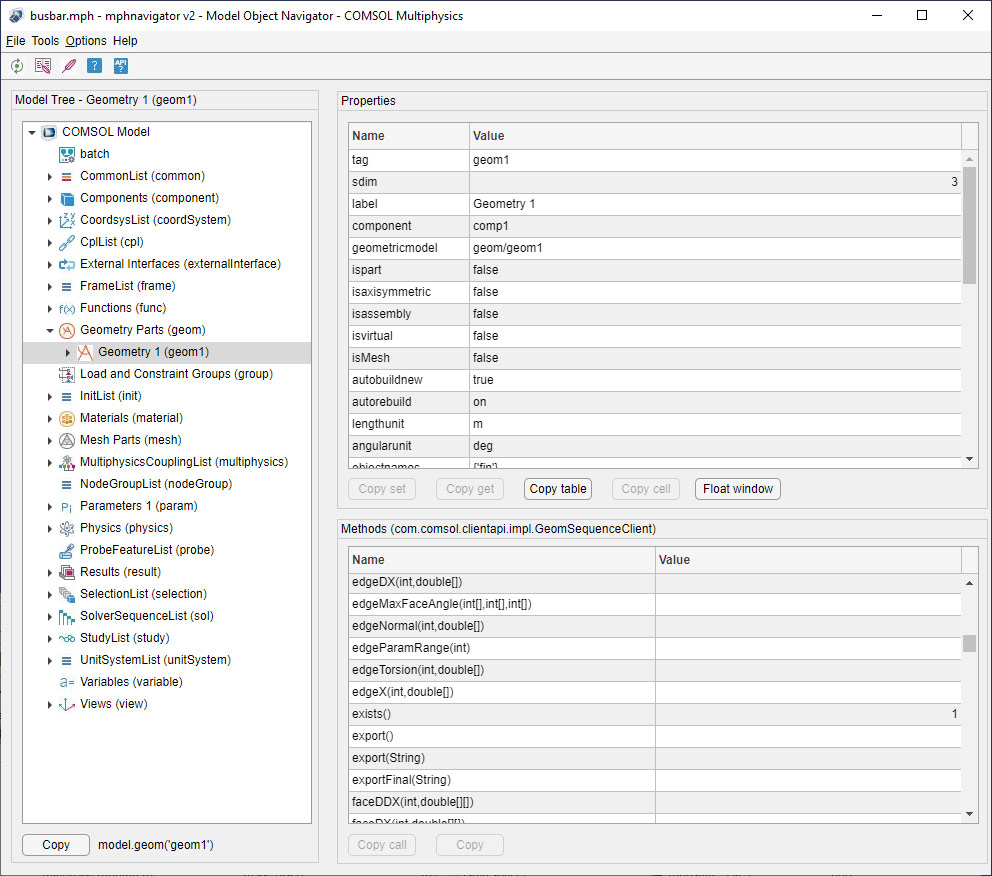Click the batch node icon in the tree
Viewport: 992px width, 876px height.
[68, 153]
